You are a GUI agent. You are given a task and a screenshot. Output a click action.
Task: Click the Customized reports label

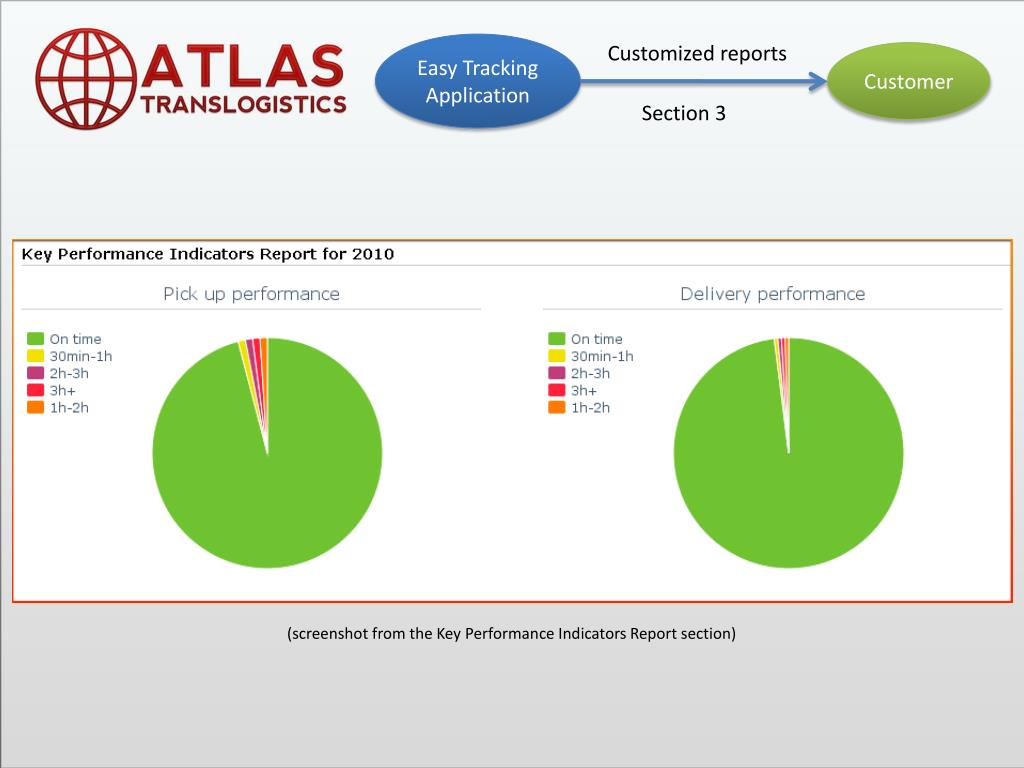coord(697,54)
